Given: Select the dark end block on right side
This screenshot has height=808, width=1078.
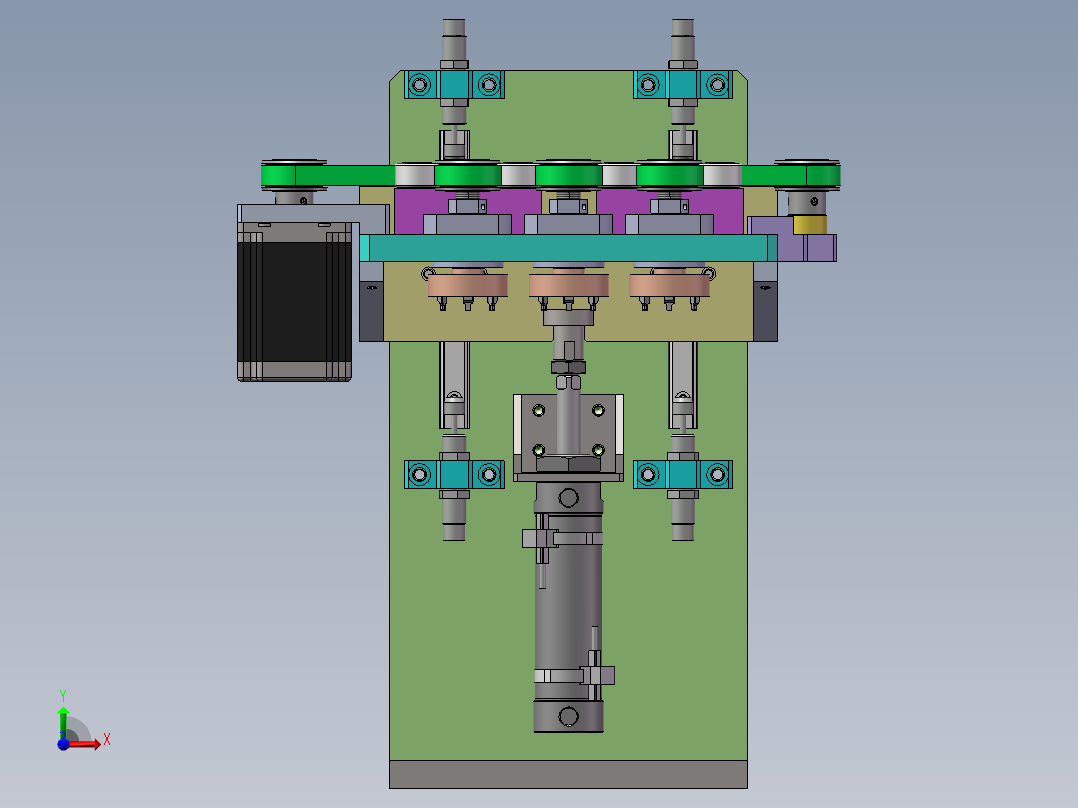Looking at the screenshot, I should click(x=765, y=311).
